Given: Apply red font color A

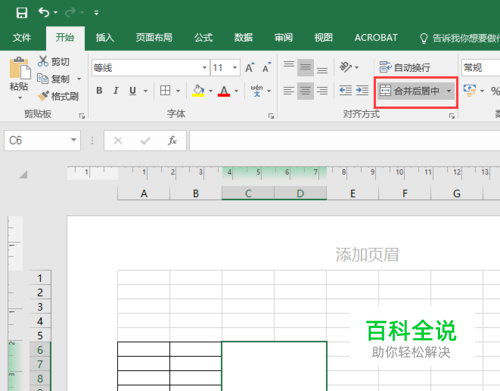Looking at the screenshot, I should point(224,90).
